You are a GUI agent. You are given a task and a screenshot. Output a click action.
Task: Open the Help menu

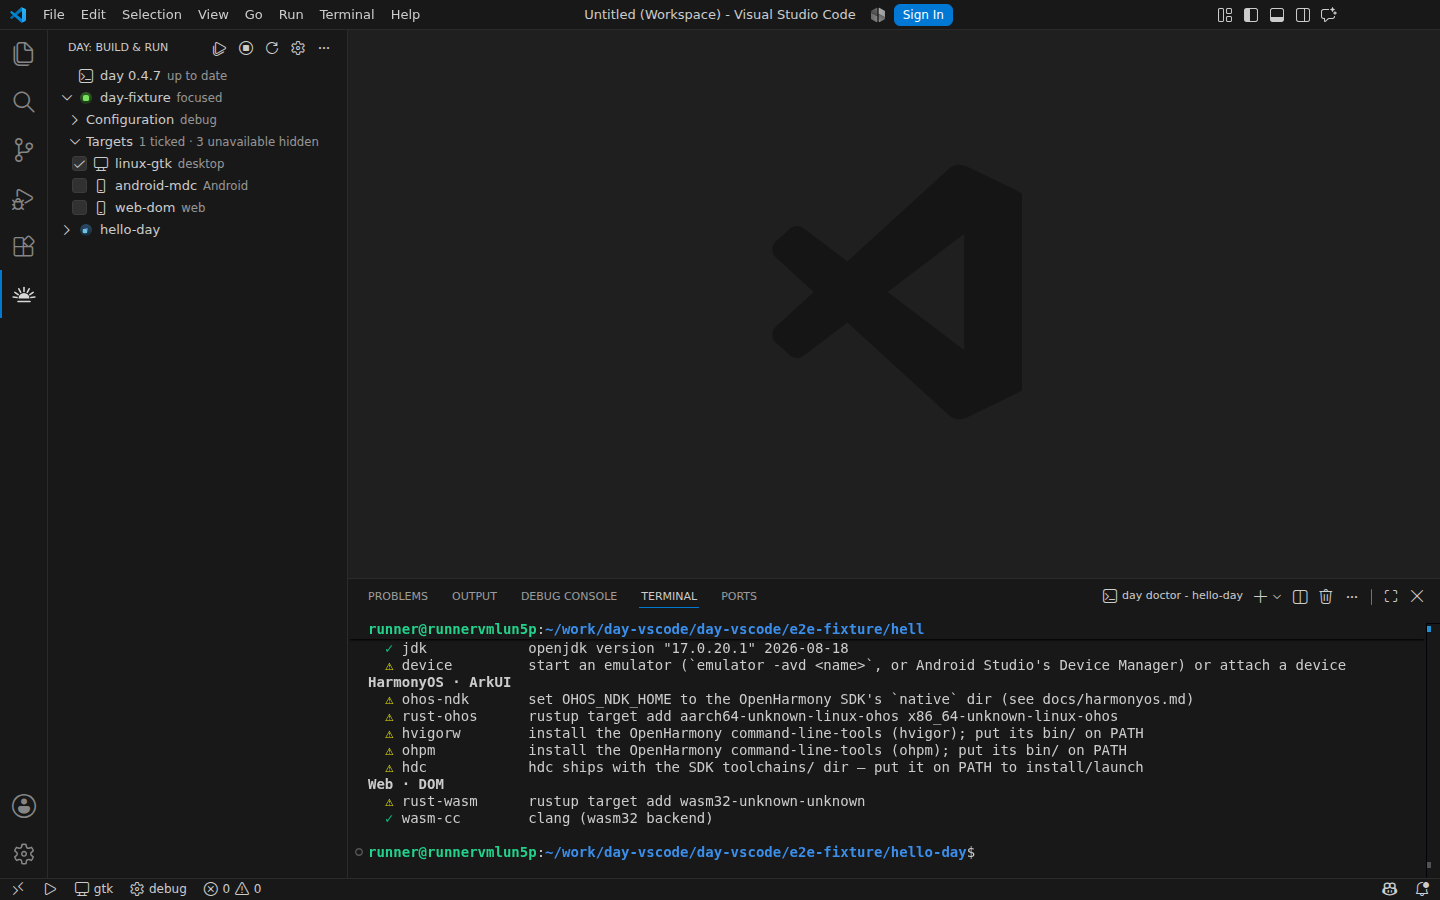click(405, 15)
